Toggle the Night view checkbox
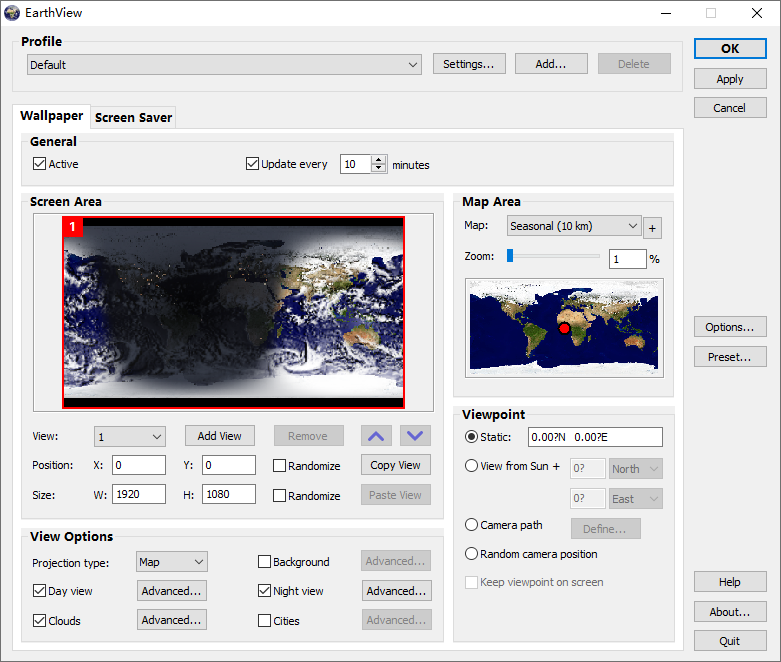Viewport: 781px width, 662px height. coord(265,591)
